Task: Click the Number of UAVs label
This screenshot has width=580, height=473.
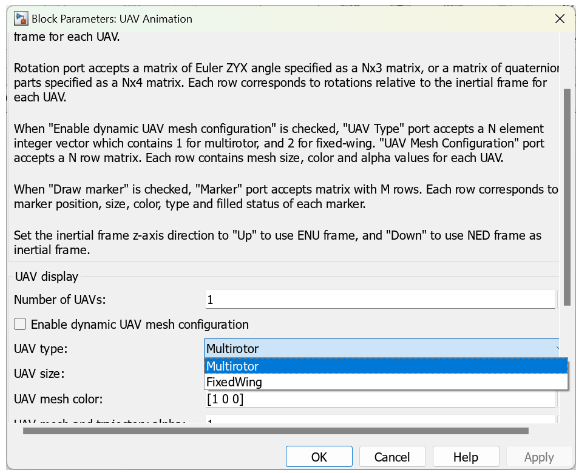Action: 60,300
